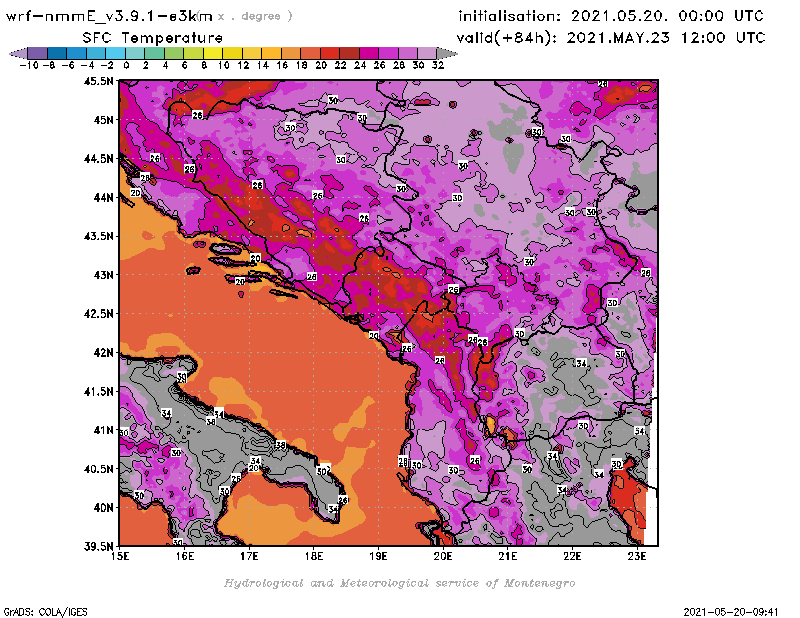This screenshot has height=618, width=800.
Task: Click the "22" legend tick label
Action: coord(340,65)
